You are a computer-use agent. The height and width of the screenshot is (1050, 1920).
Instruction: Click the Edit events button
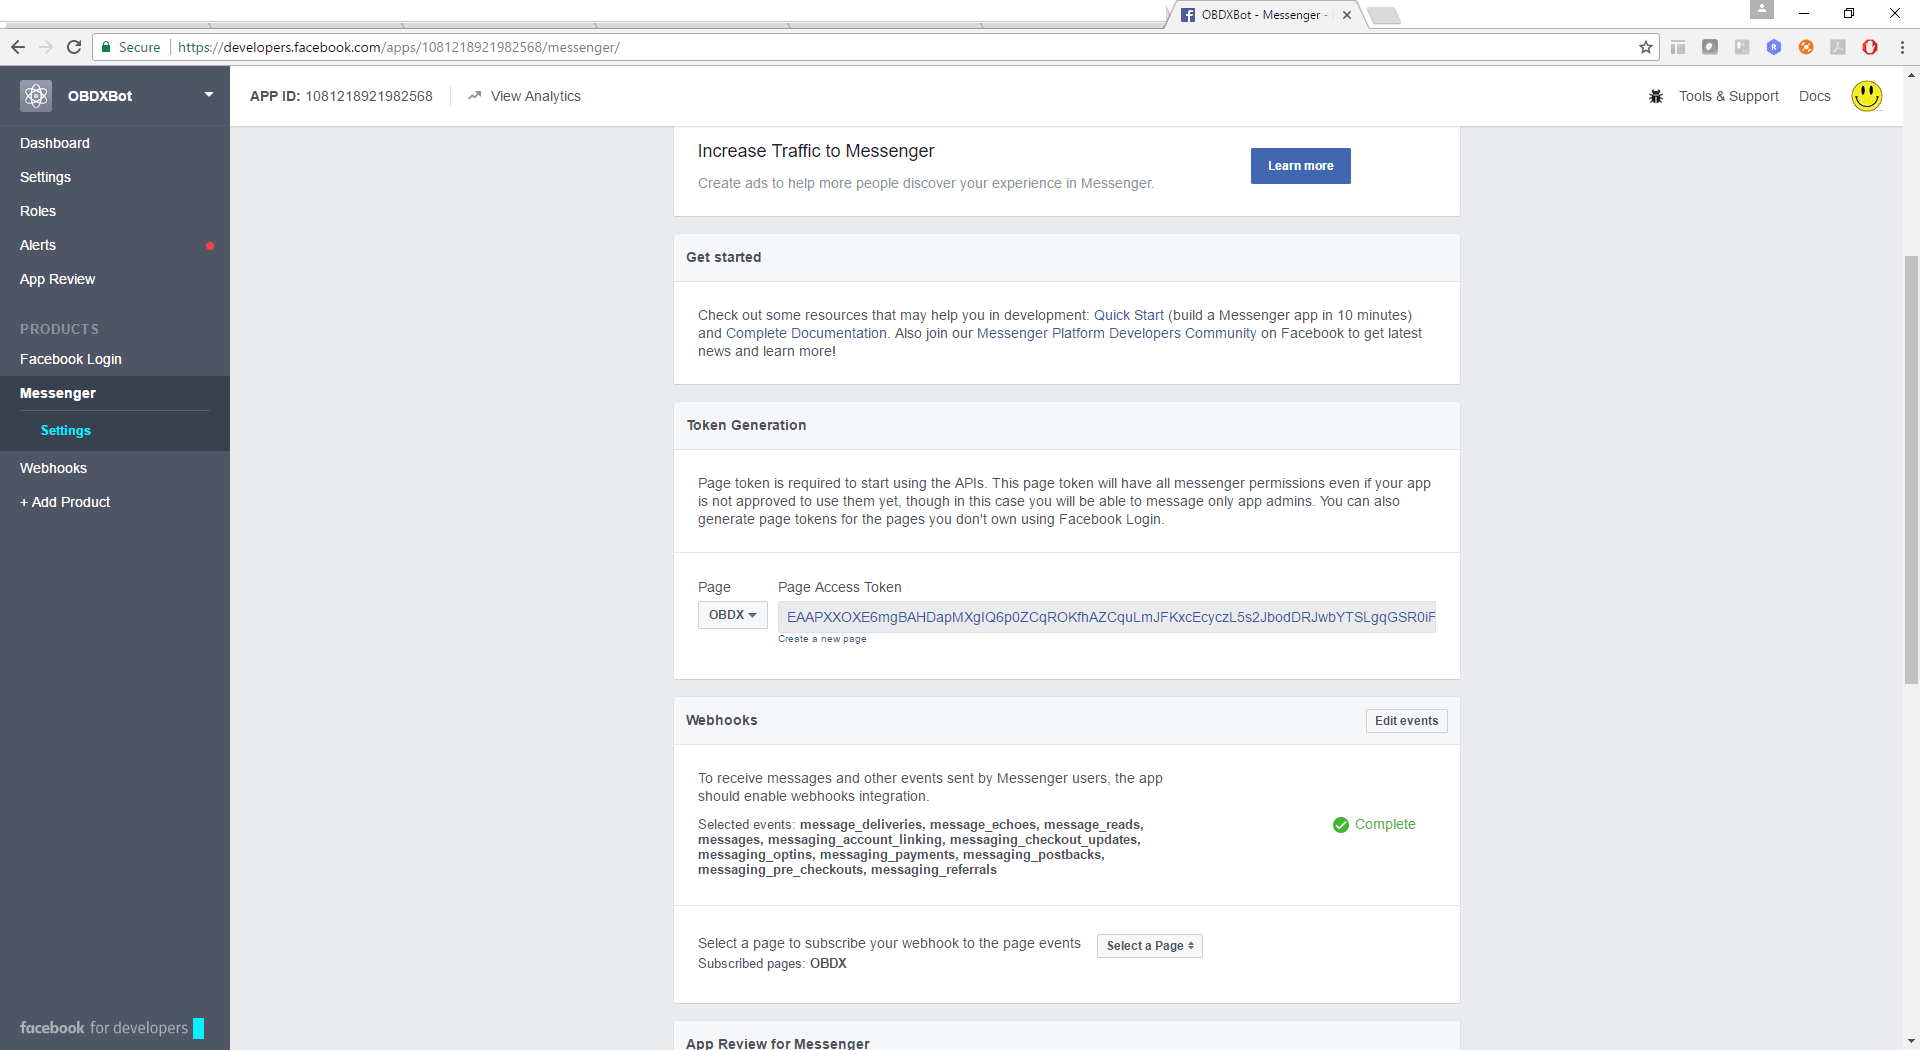tap(1406, 720)
